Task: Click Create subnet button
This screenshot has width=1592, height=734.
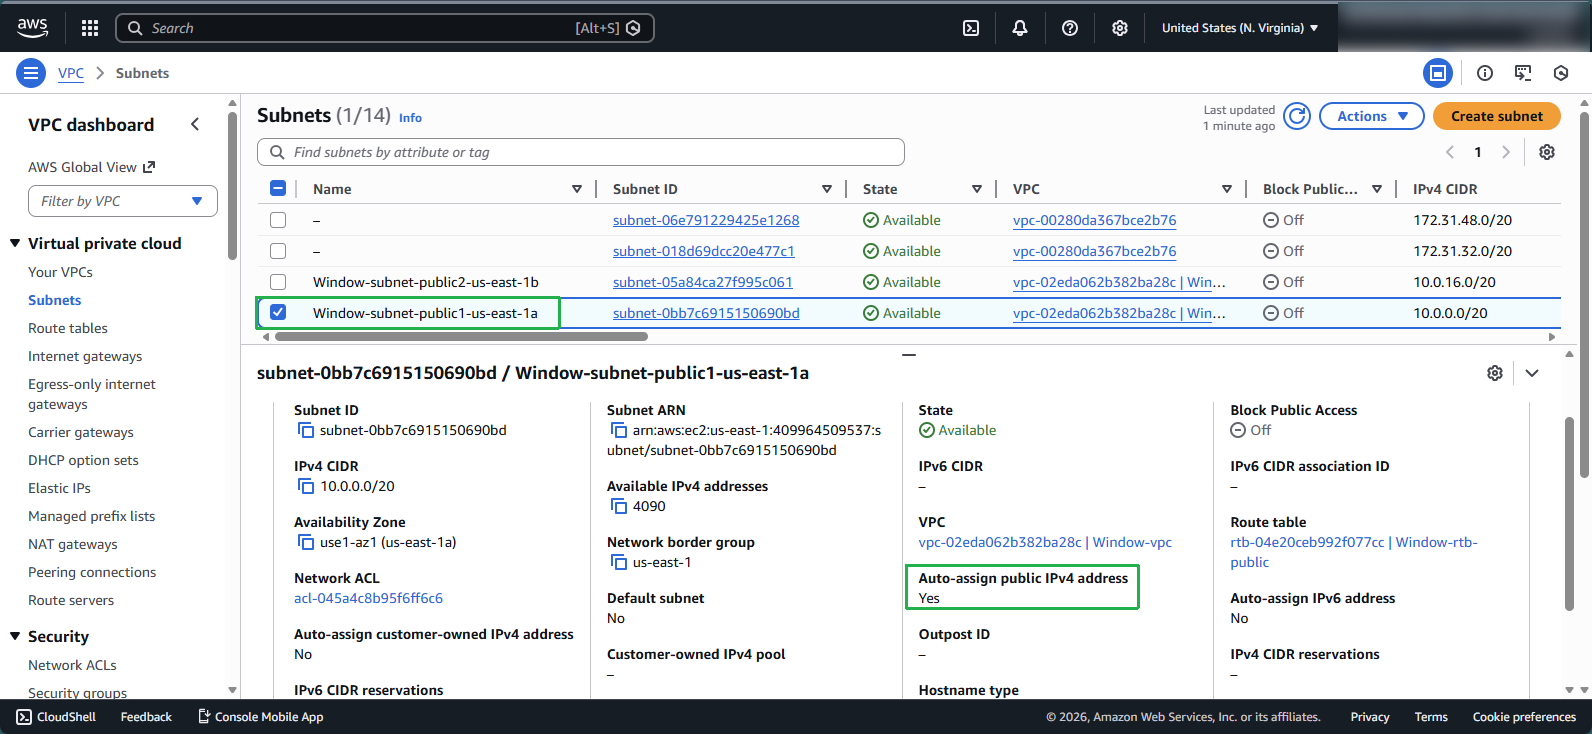Action: click(x=1497, y=116)
